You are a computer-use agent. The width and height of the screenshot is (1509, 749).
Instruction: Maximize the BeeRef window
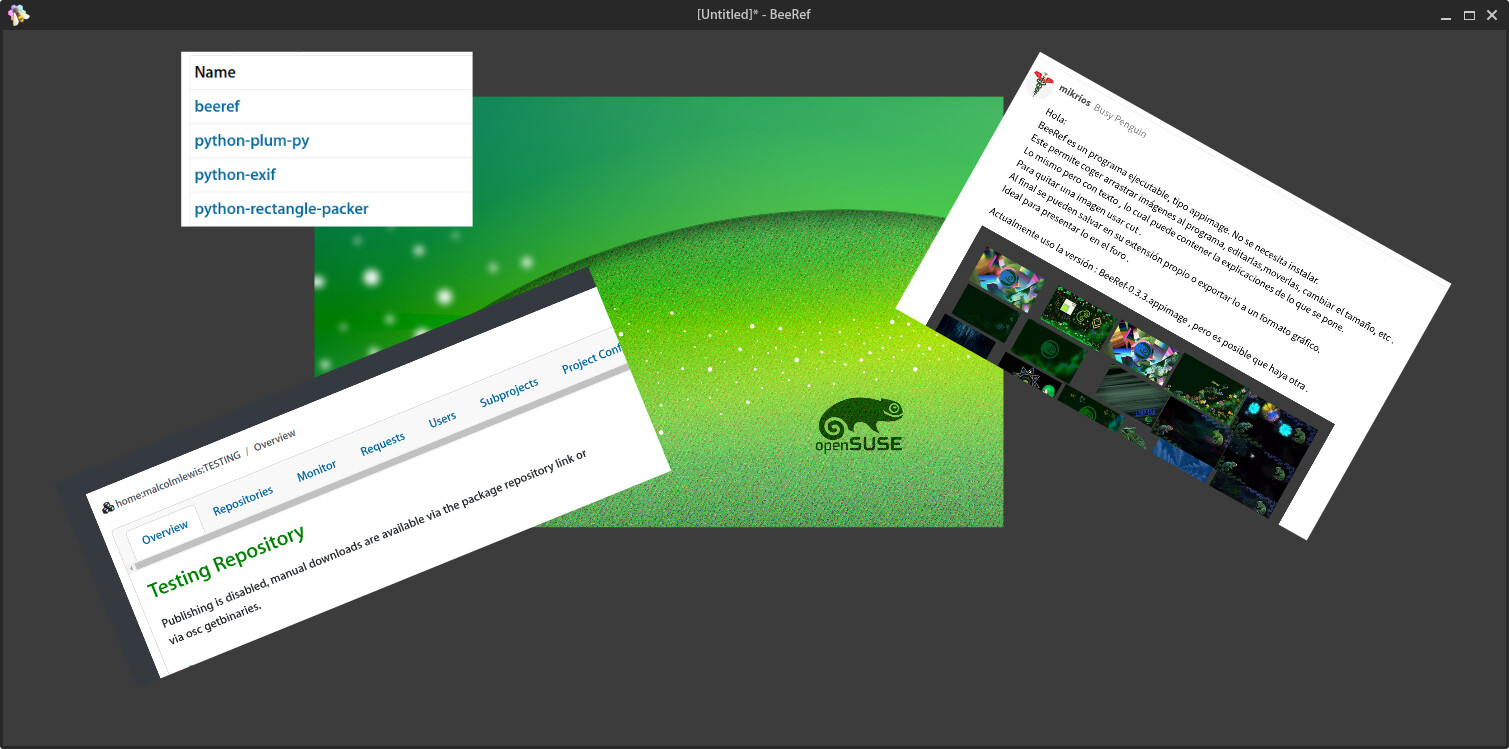point(1469,15)
